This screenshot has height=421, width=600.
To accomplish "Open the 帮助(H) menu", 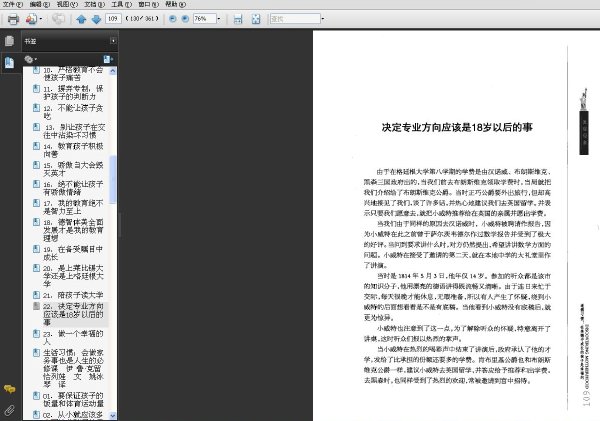I will pos(176,4).
